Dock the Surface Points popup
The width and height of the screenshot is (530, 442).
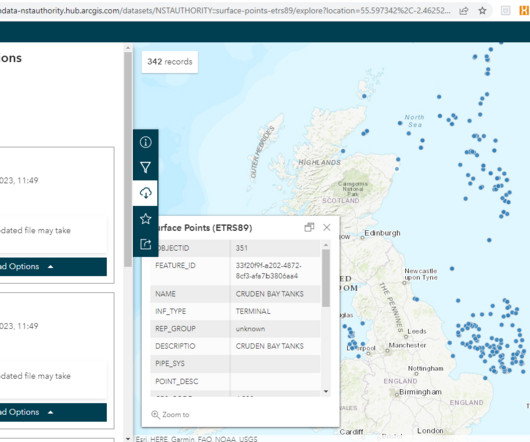click(309, 227)
